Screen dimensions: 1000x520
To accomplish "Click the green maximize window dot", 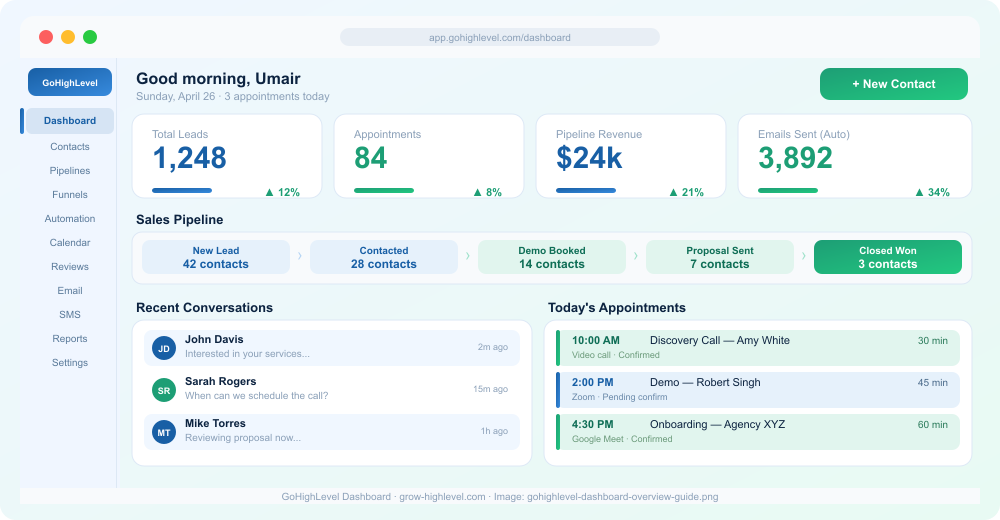I will click(x=90, y=37).
